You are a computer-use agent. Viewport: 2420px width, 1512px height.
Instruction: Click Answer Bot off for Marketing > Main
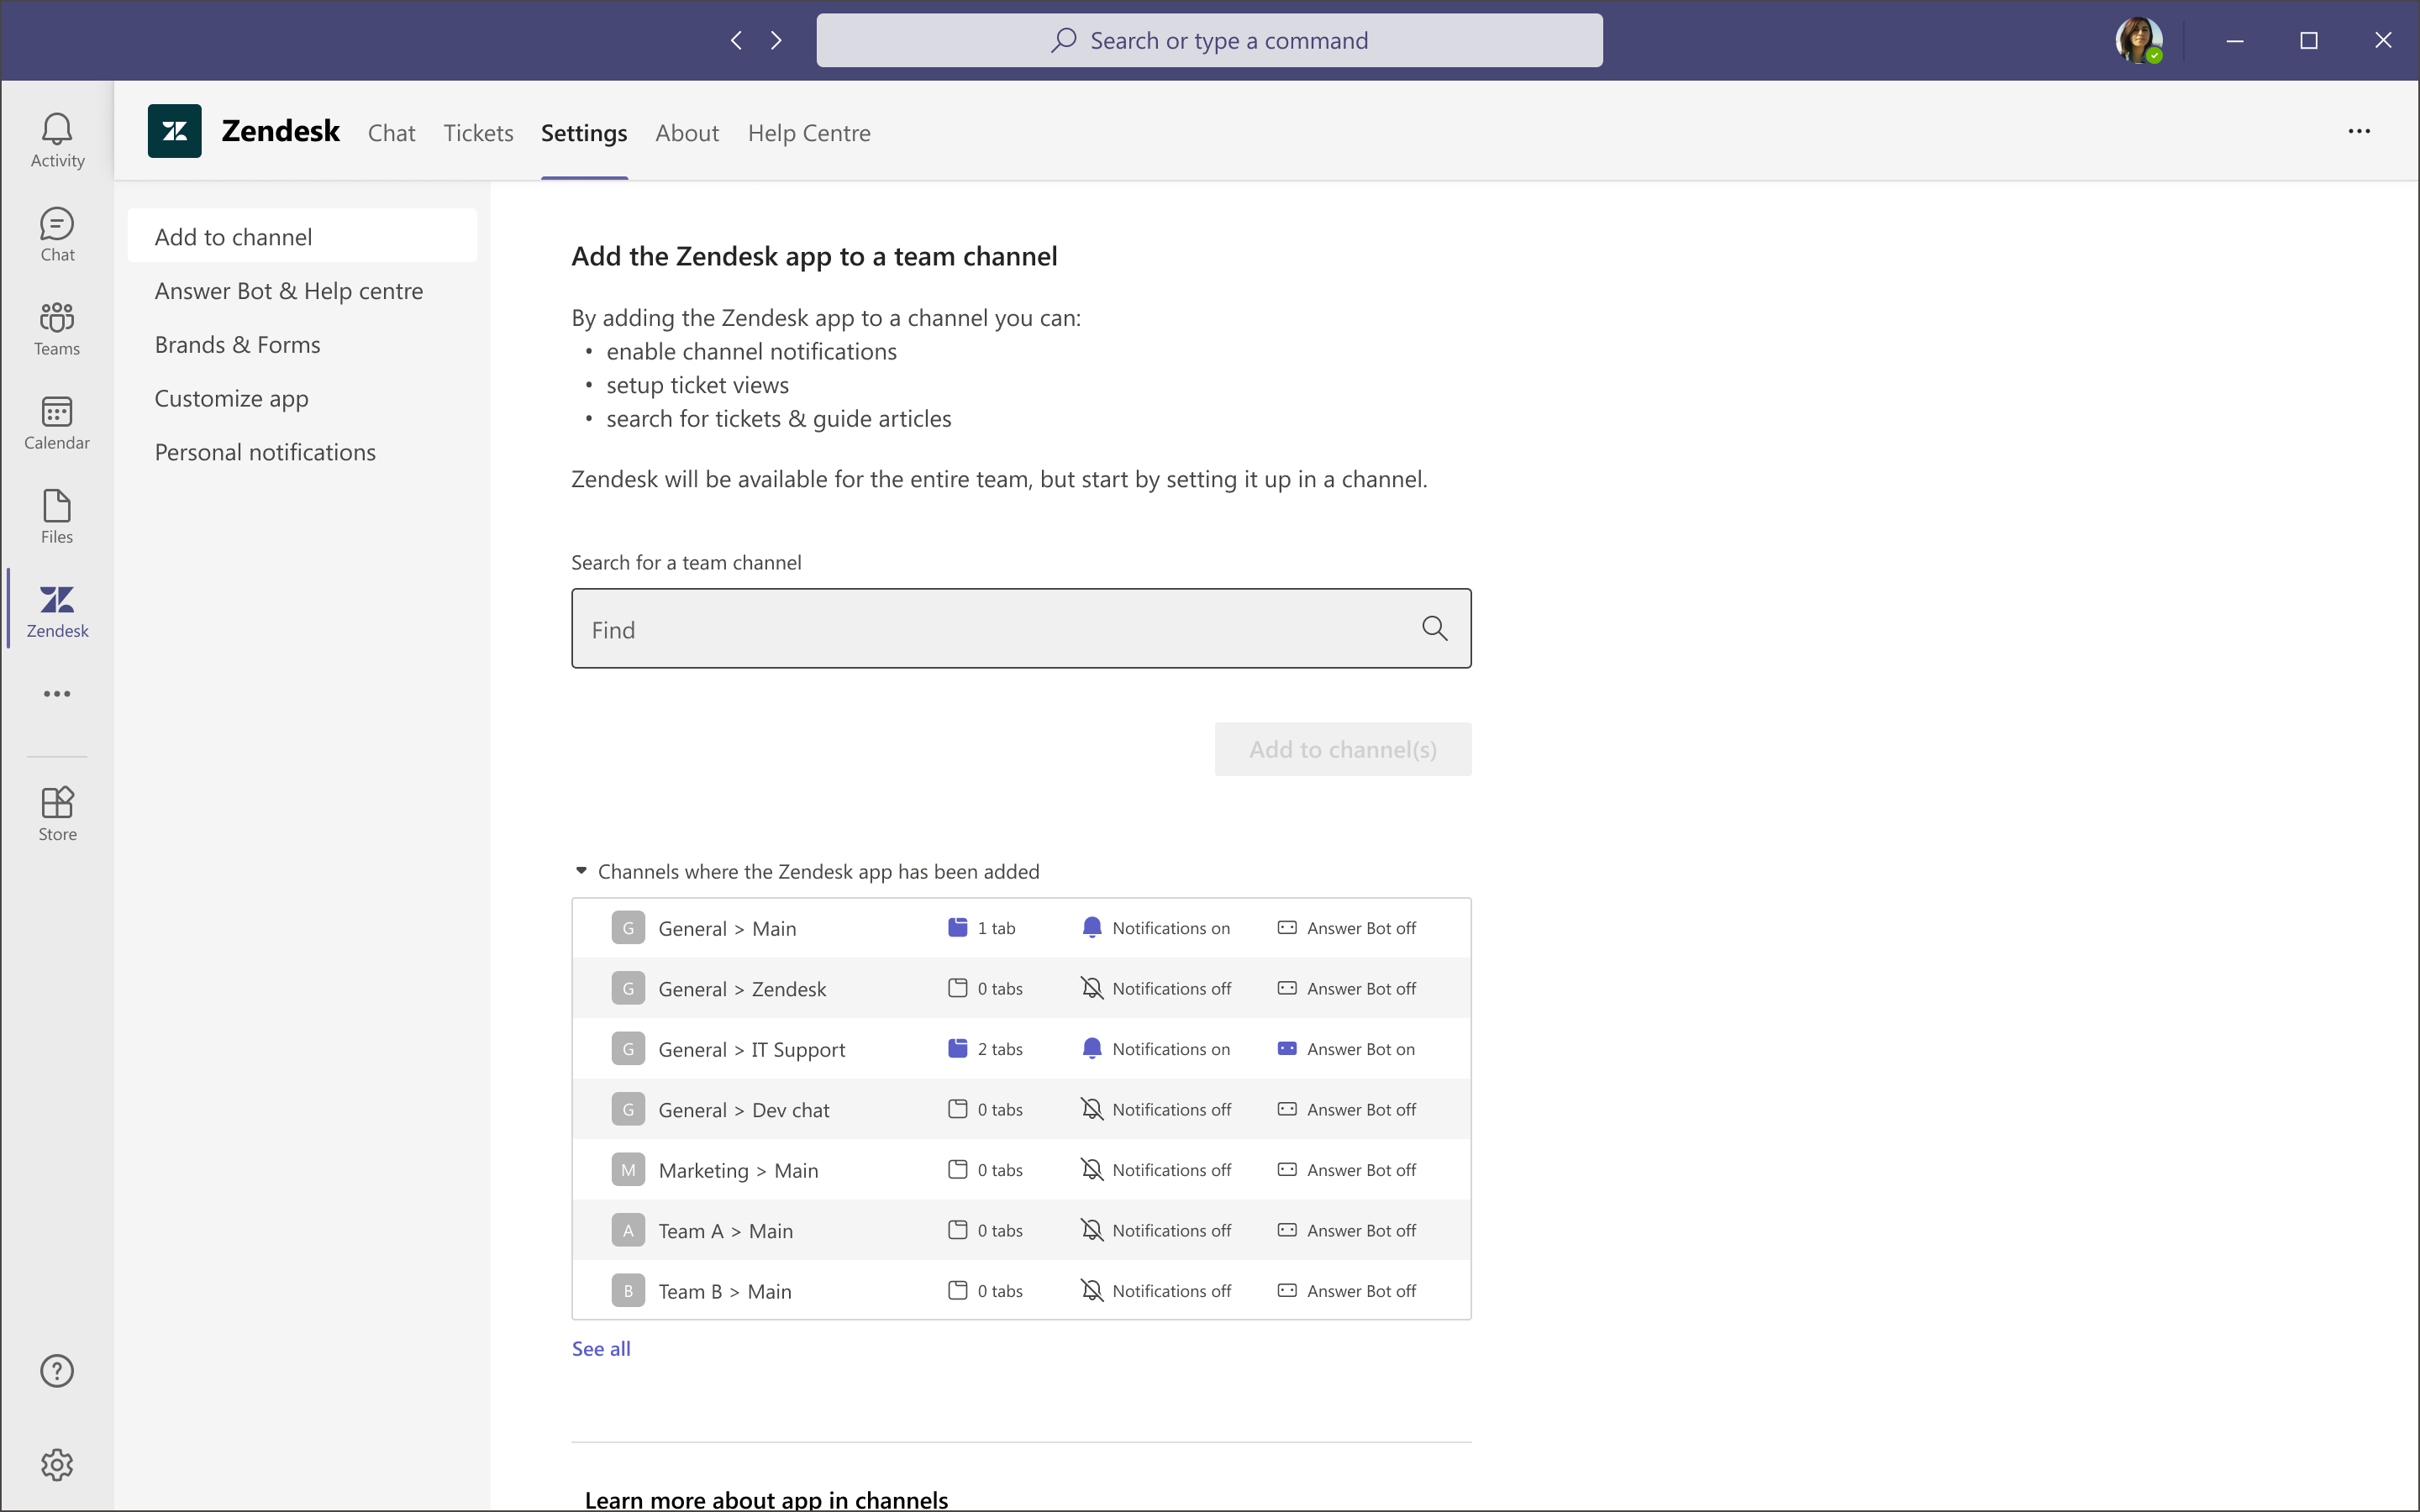click(1361, 1169)
